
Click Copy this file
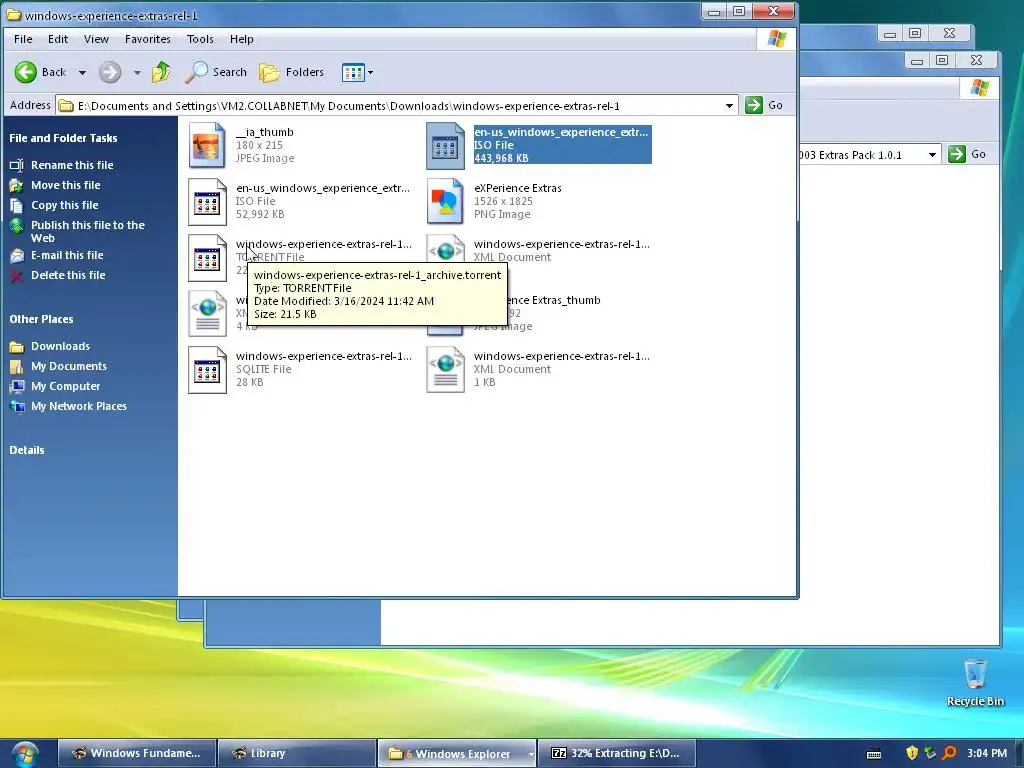pos(65,205)
